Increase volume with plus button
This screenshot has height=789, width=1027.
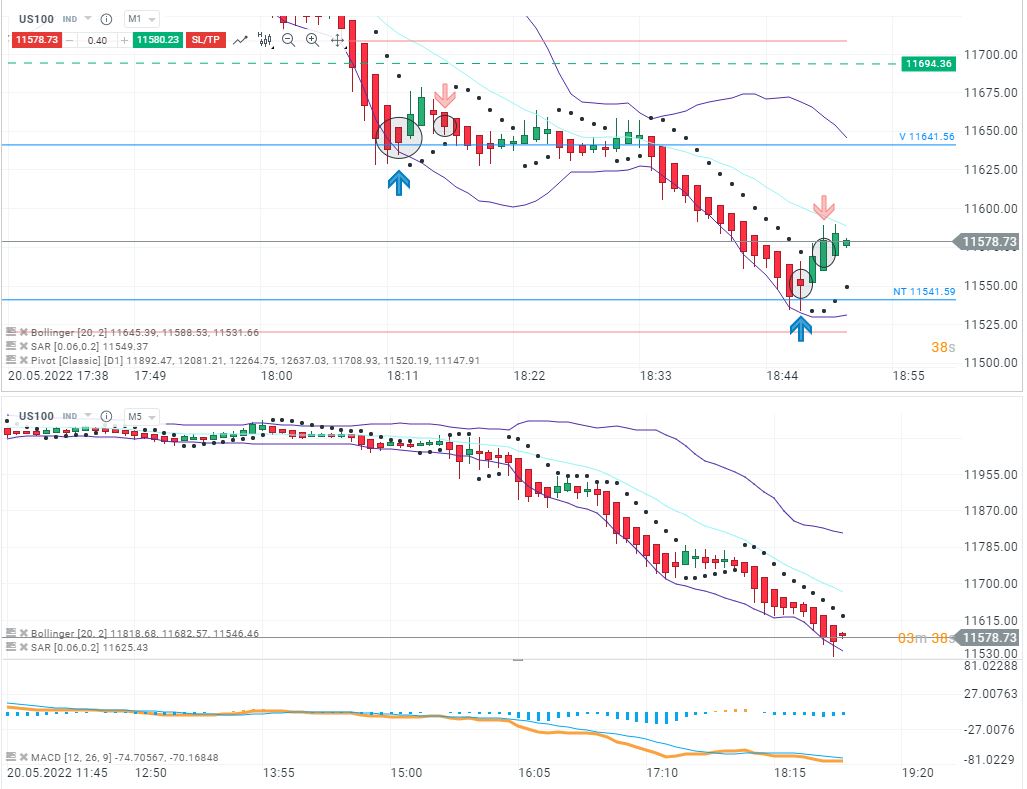tap(124, 40)
